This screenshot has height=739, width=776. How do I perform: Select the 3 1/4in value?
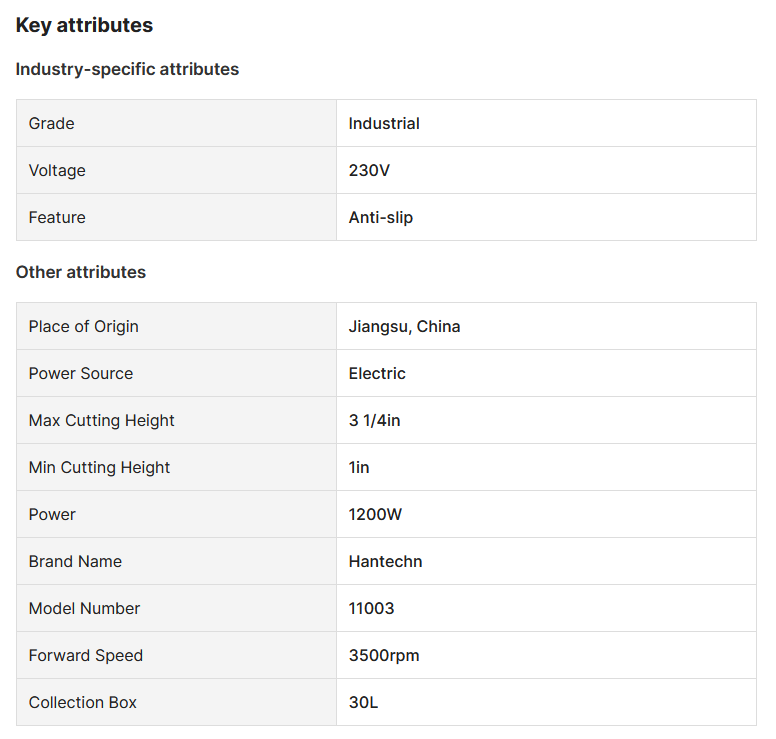[x=374, y=421]
